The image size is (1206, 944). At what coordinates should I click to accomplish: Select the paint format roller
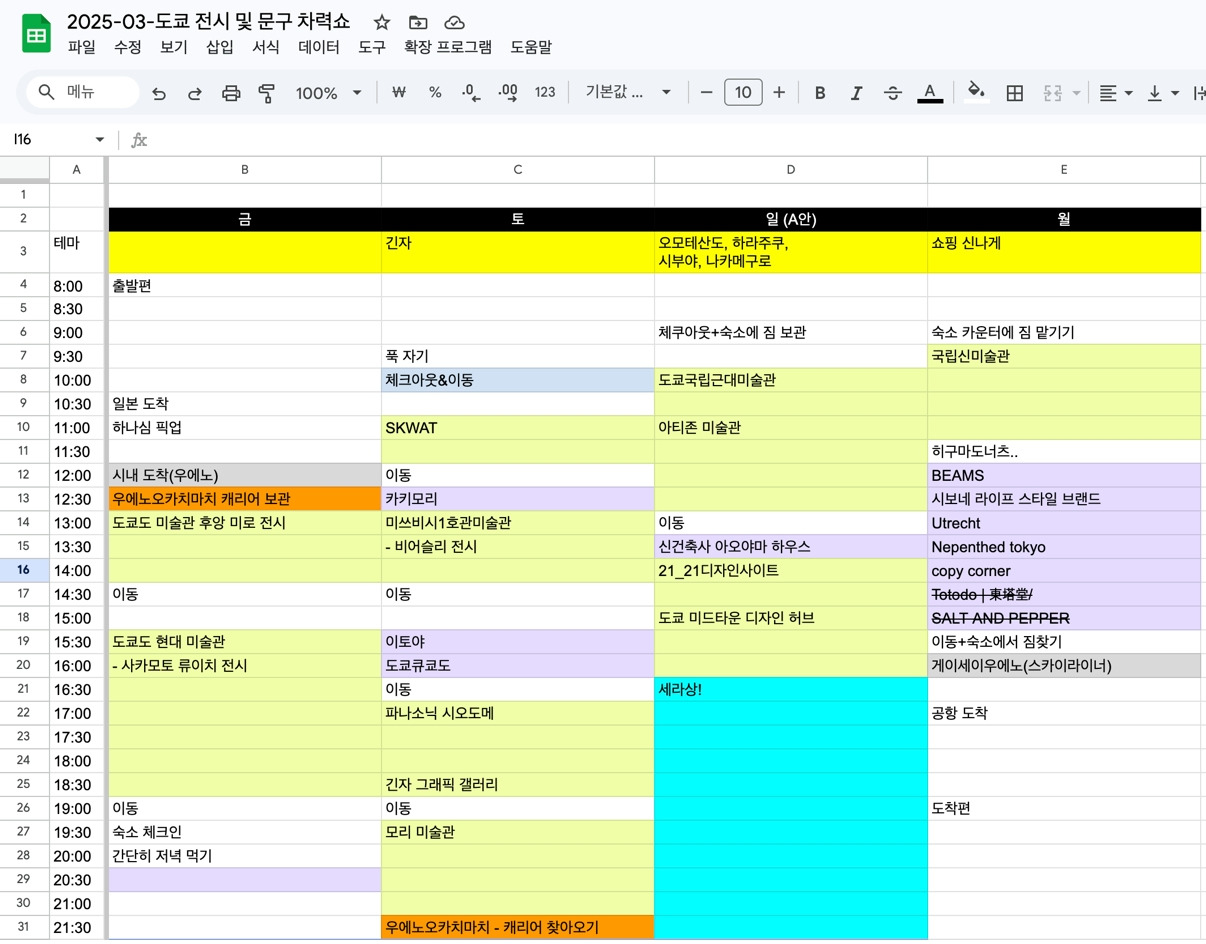[267, 93]
